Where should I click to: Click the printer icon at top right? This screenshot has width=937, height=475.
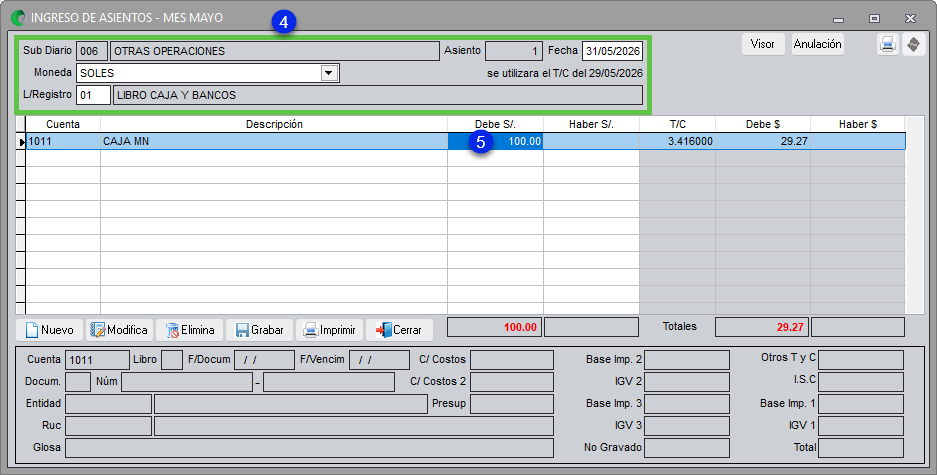(x=887, y=44)
